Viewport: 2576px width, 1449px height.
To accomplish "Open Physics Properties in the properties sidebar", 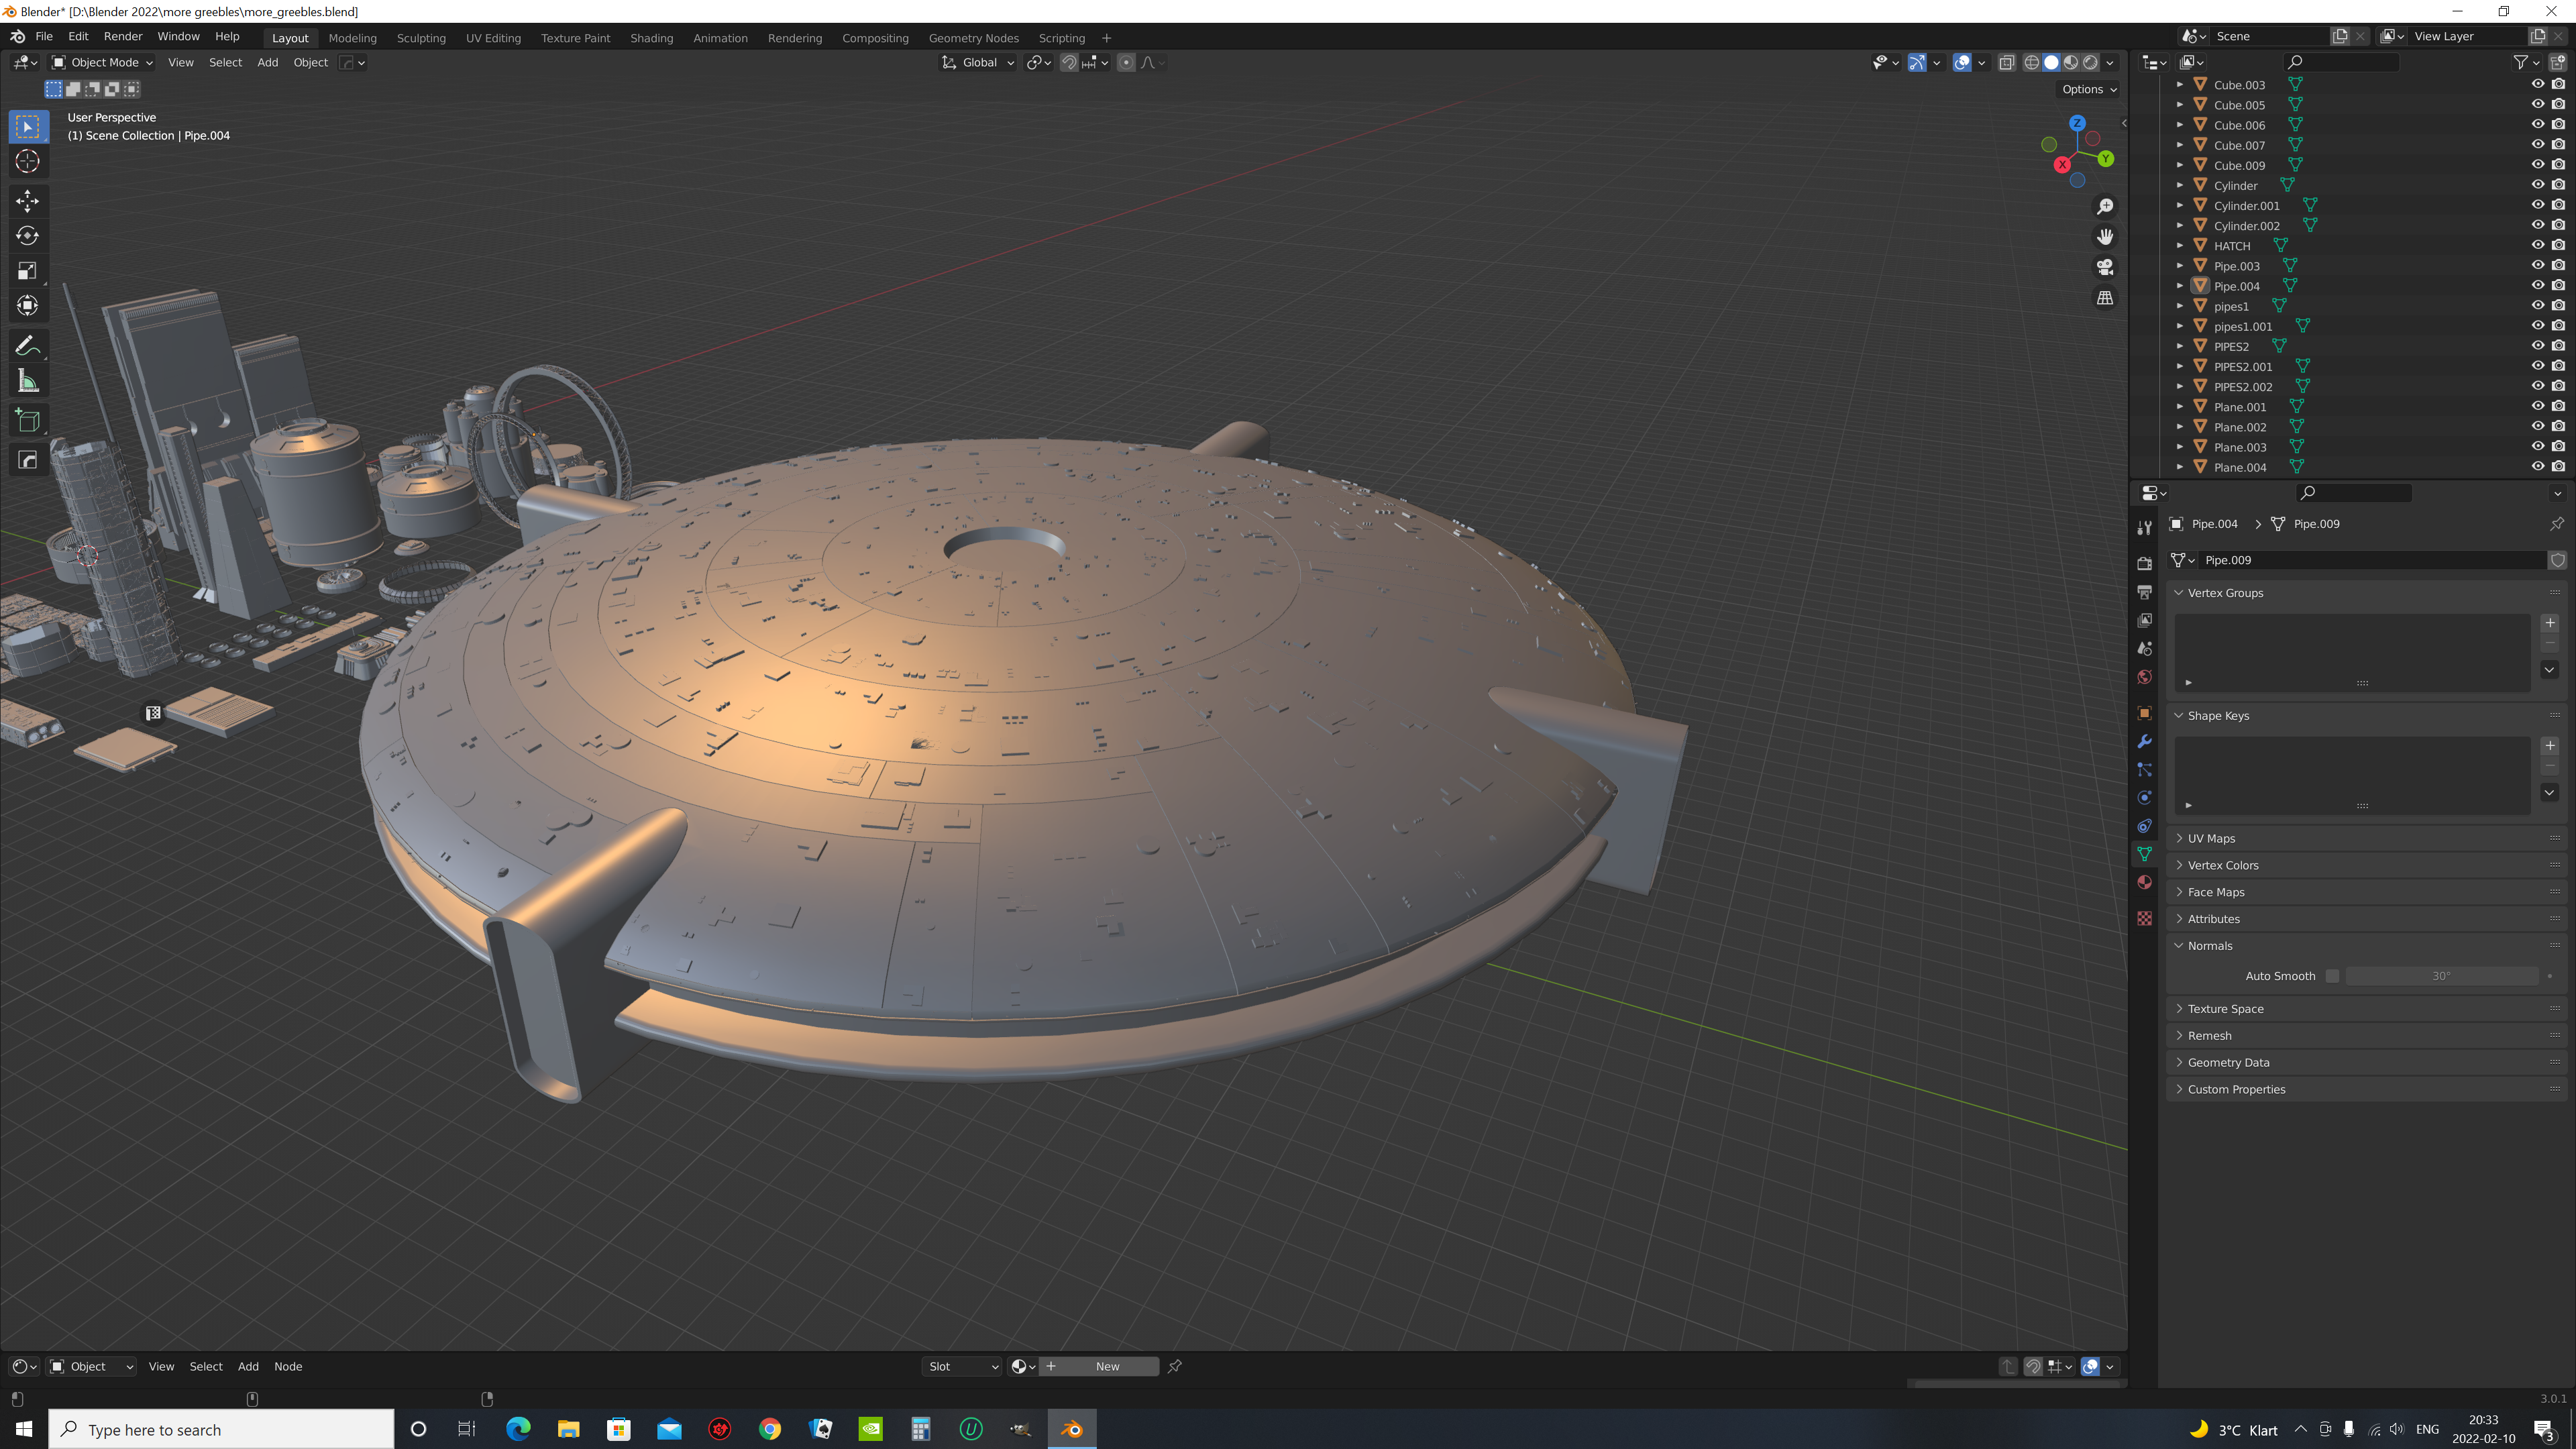I will point(2144,797).
